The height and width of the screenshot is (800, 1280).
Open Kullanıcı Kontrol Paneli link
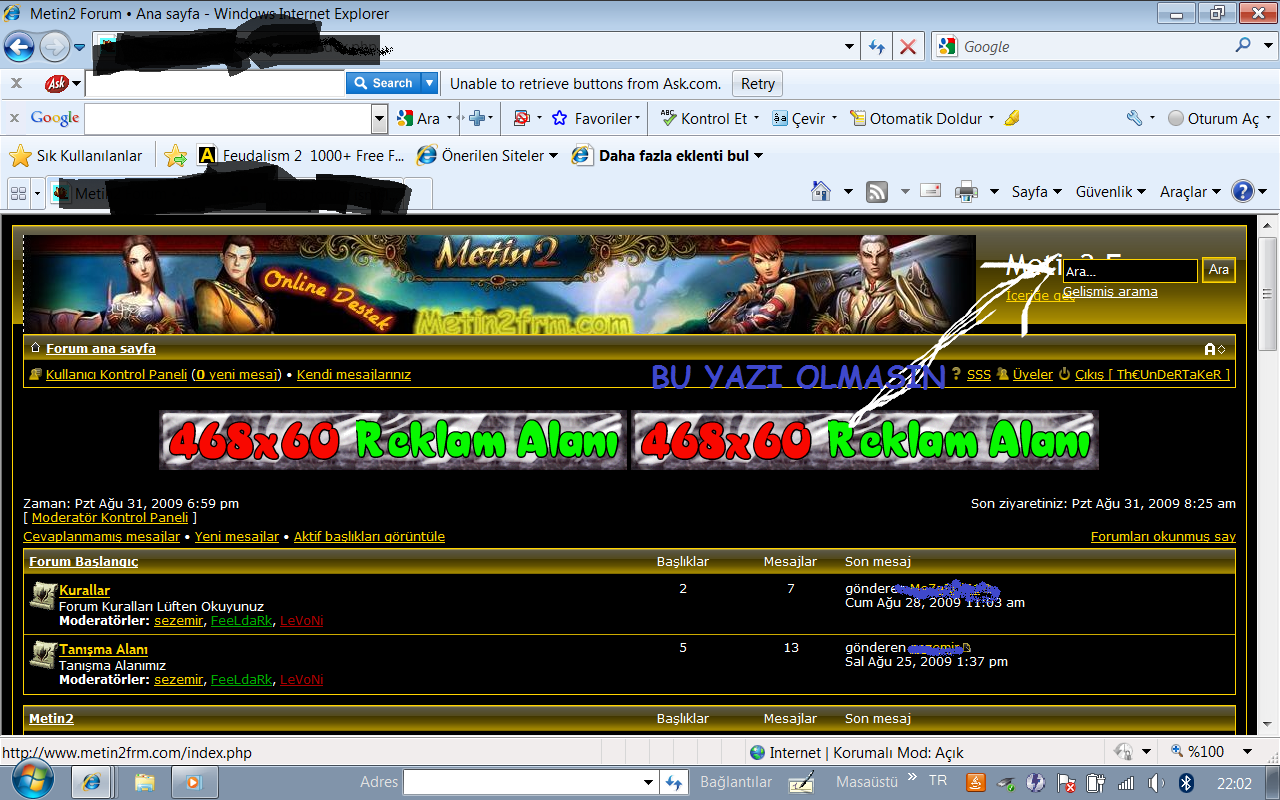[x=116, y=375]
